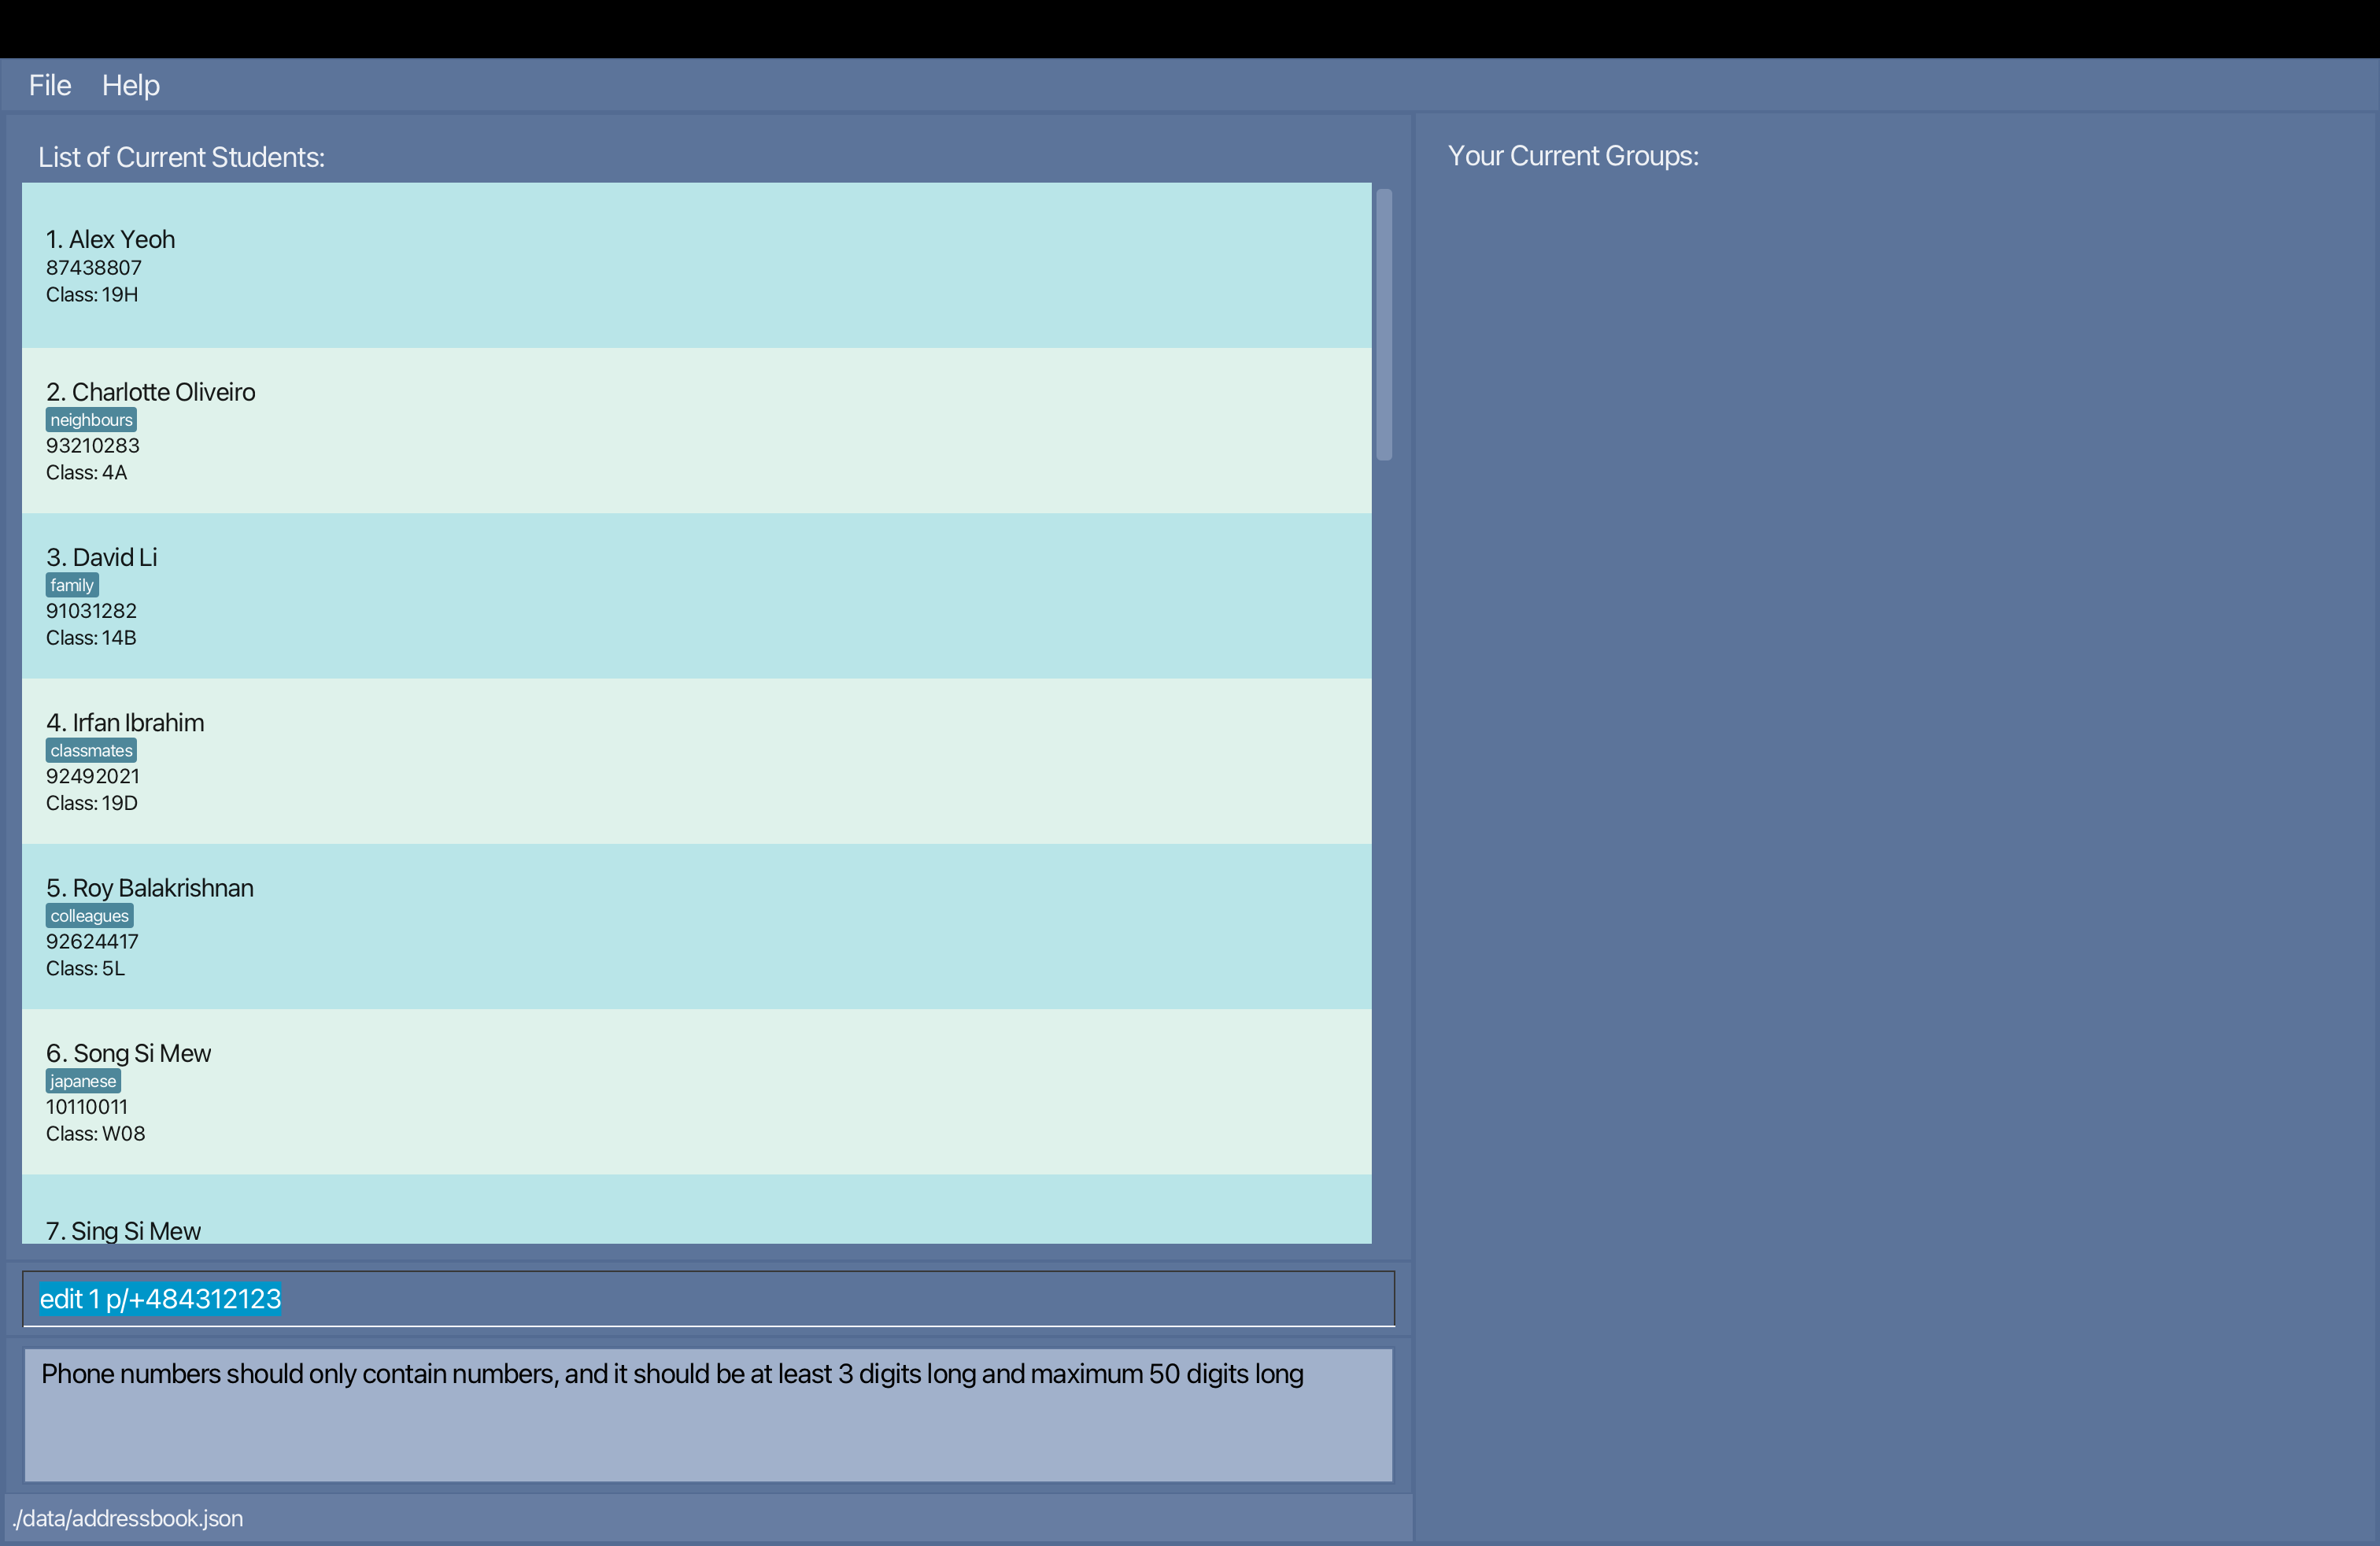This screenshot has width=2380, height=1546.
Task: Click the japanese tag on Song Si Mew
Action: 83,1081
